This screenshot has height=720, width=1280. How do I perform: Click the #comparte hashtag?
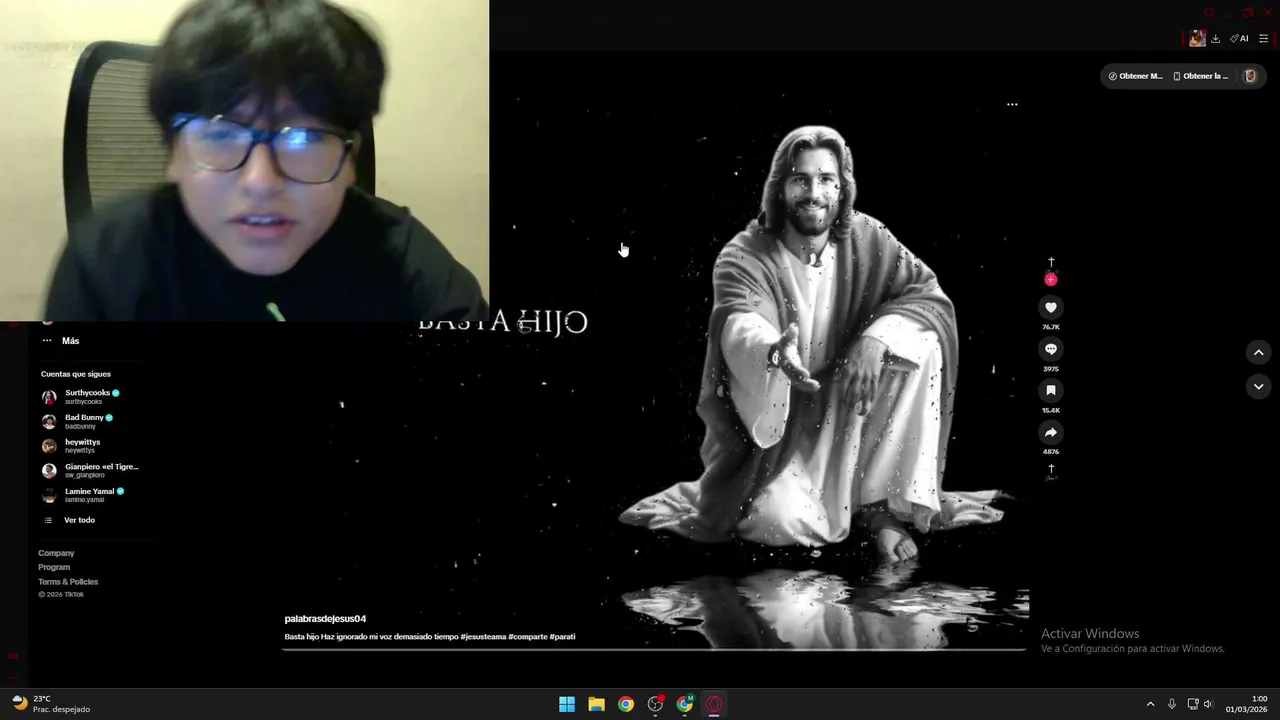coord(527,637)
